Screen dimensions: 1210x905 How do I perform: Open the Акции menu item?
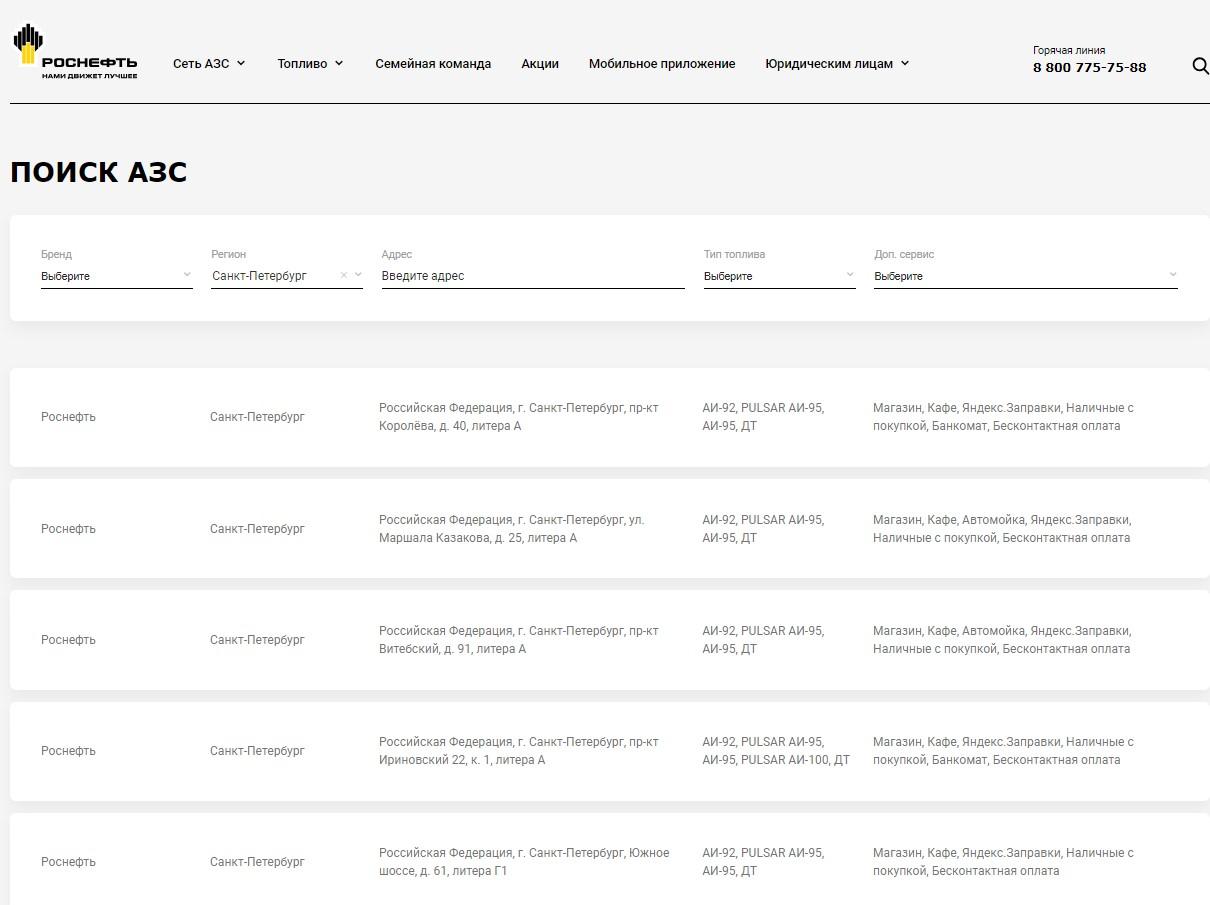tap(540, 63)
